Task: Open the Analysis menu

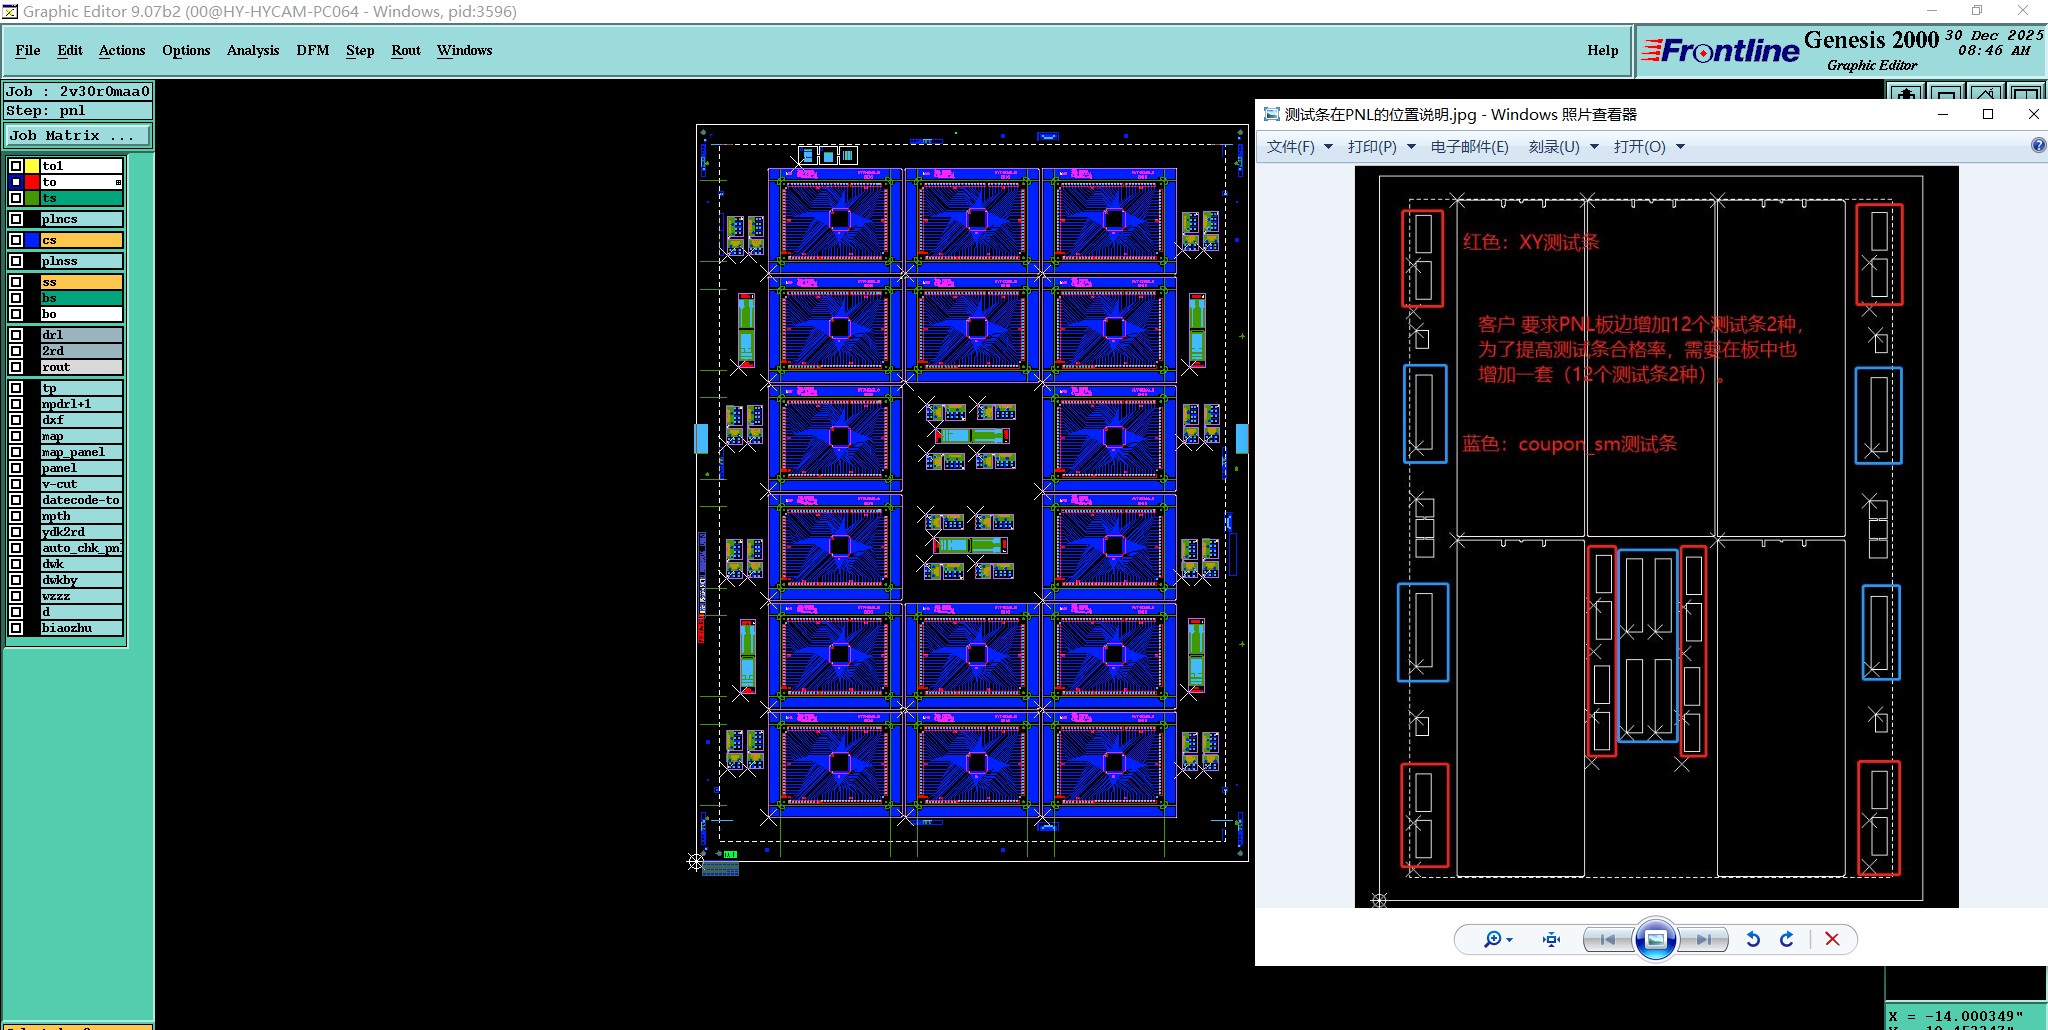Action: click(x=253, y=50)
